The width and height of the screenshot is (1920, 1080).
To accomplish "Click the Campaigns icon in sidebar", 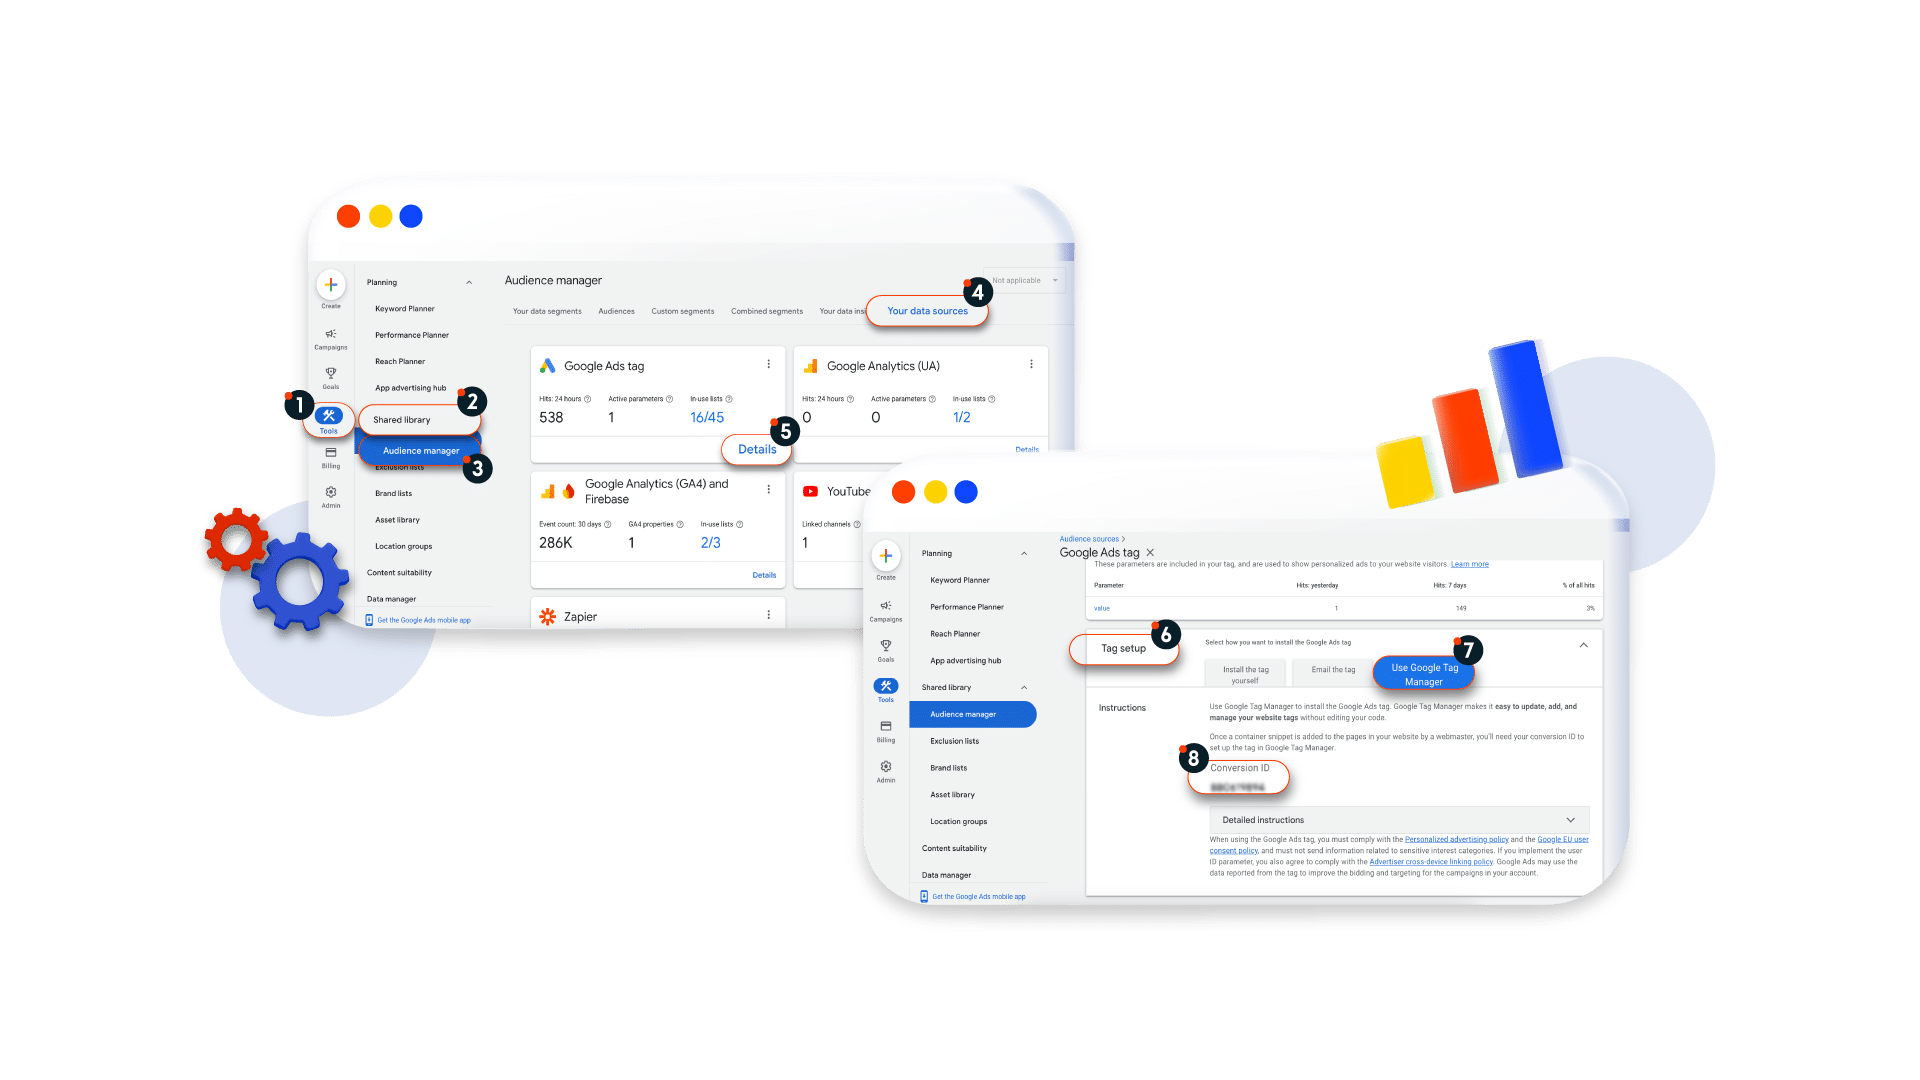I will [x=334, y=343].
